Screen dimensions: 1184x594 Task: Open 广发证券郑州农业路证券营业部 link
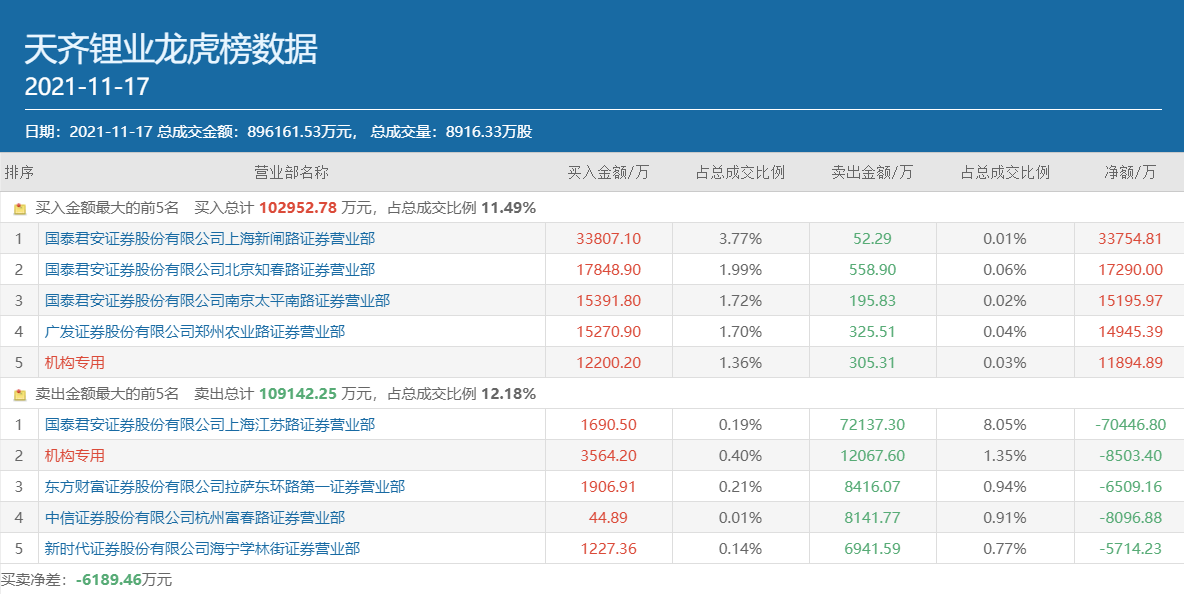[x=195, y=332]
